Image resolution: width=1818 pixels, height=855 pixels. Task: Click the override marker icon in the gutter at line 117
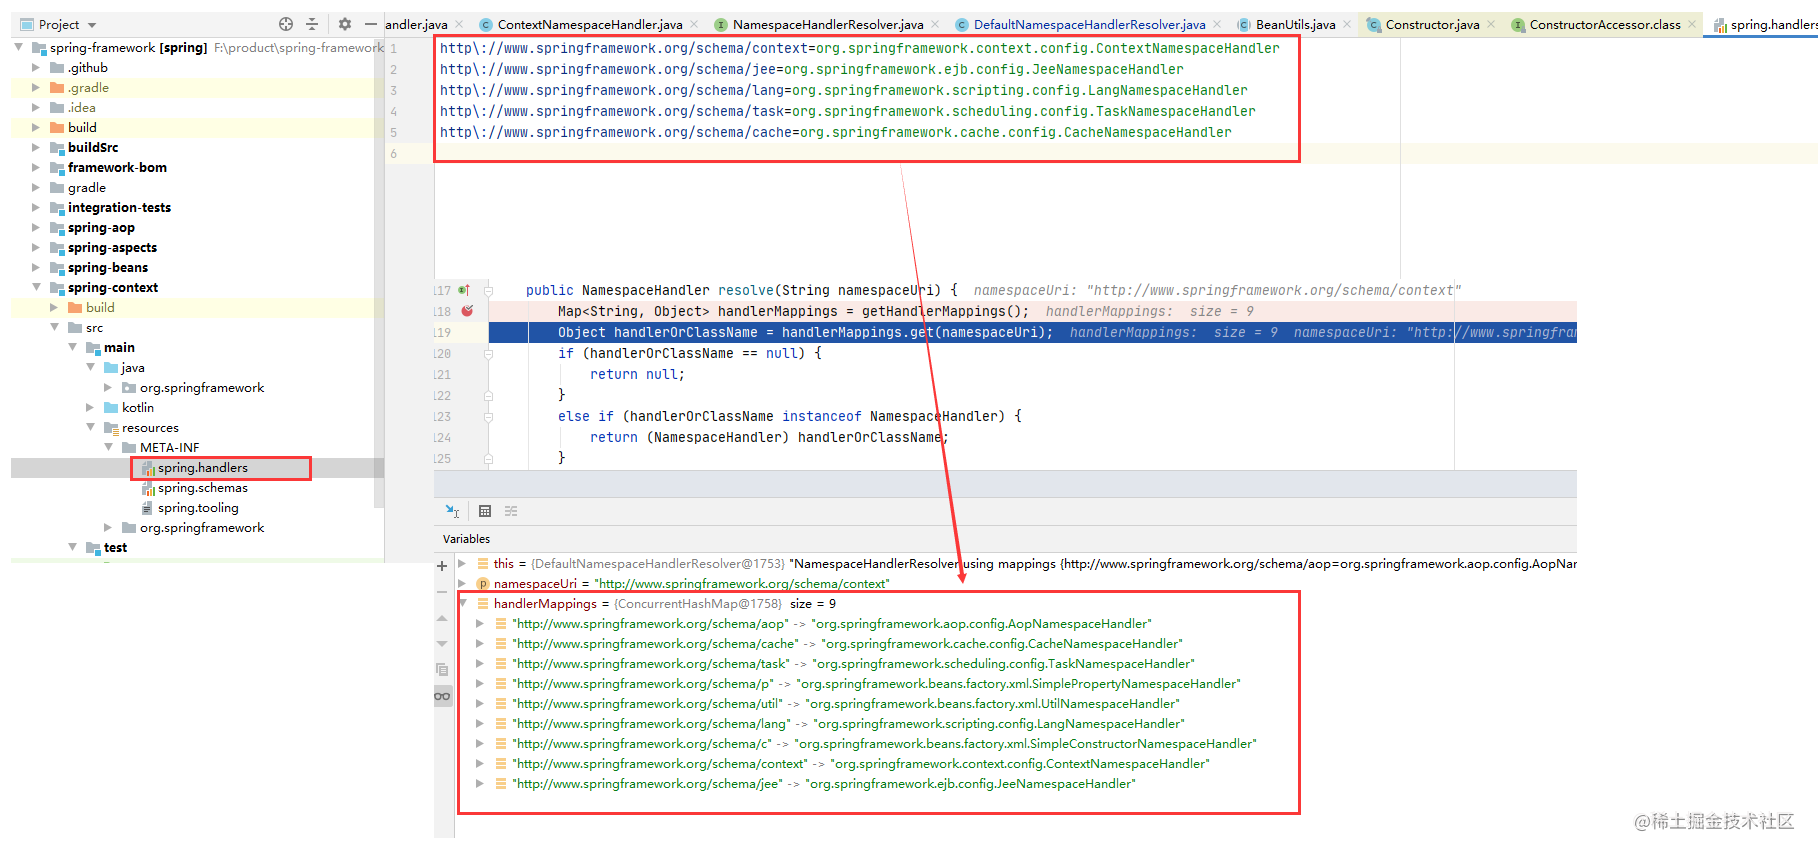[x=464, y=290]
